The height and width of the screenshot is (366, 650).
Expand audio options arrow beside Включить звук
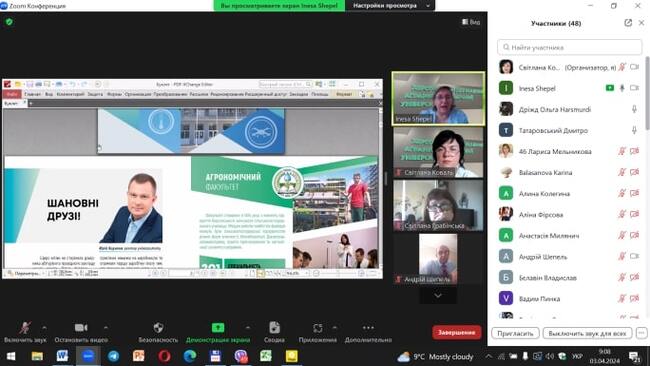click(x=44, y=327)
